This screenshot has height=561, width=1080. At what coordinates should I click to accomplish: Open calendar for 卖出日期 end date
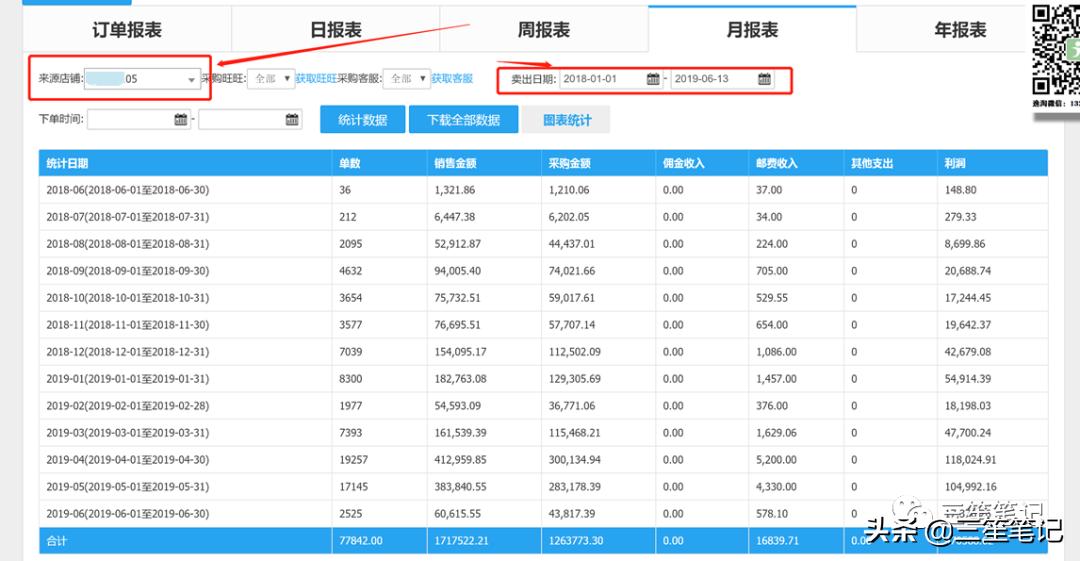tap(764, 79)
